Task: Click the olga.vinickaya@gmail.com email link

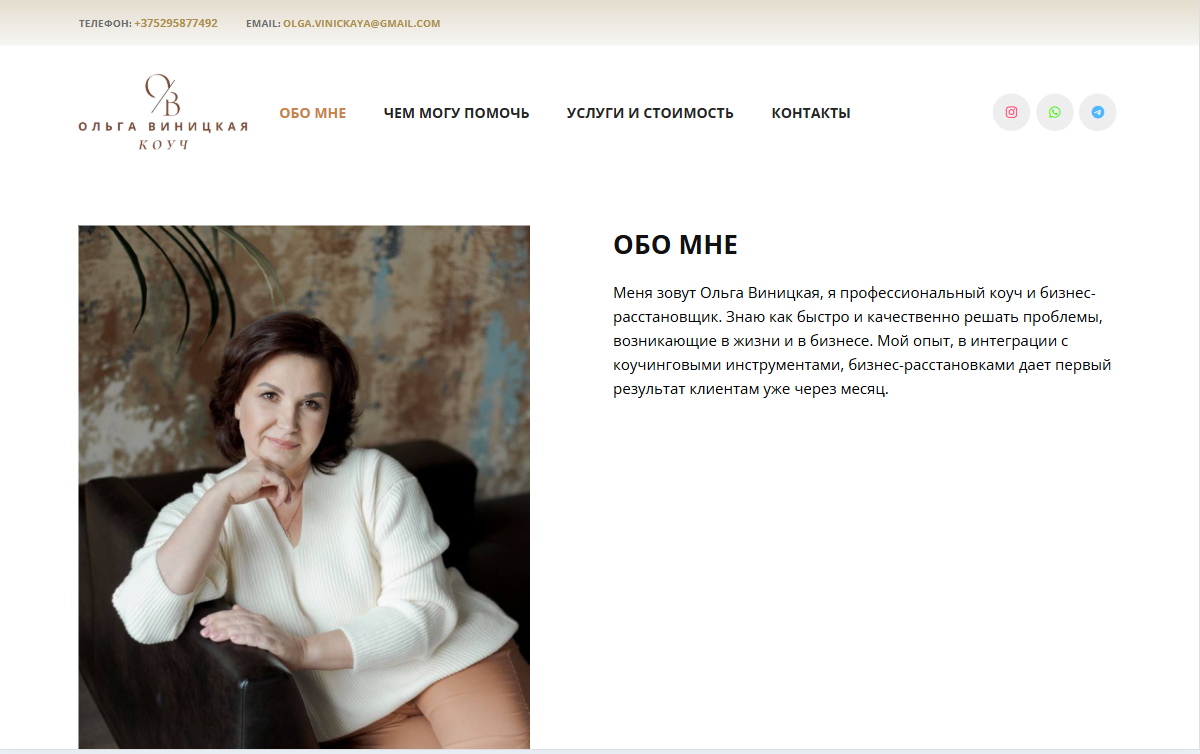Action: (361, 23)
